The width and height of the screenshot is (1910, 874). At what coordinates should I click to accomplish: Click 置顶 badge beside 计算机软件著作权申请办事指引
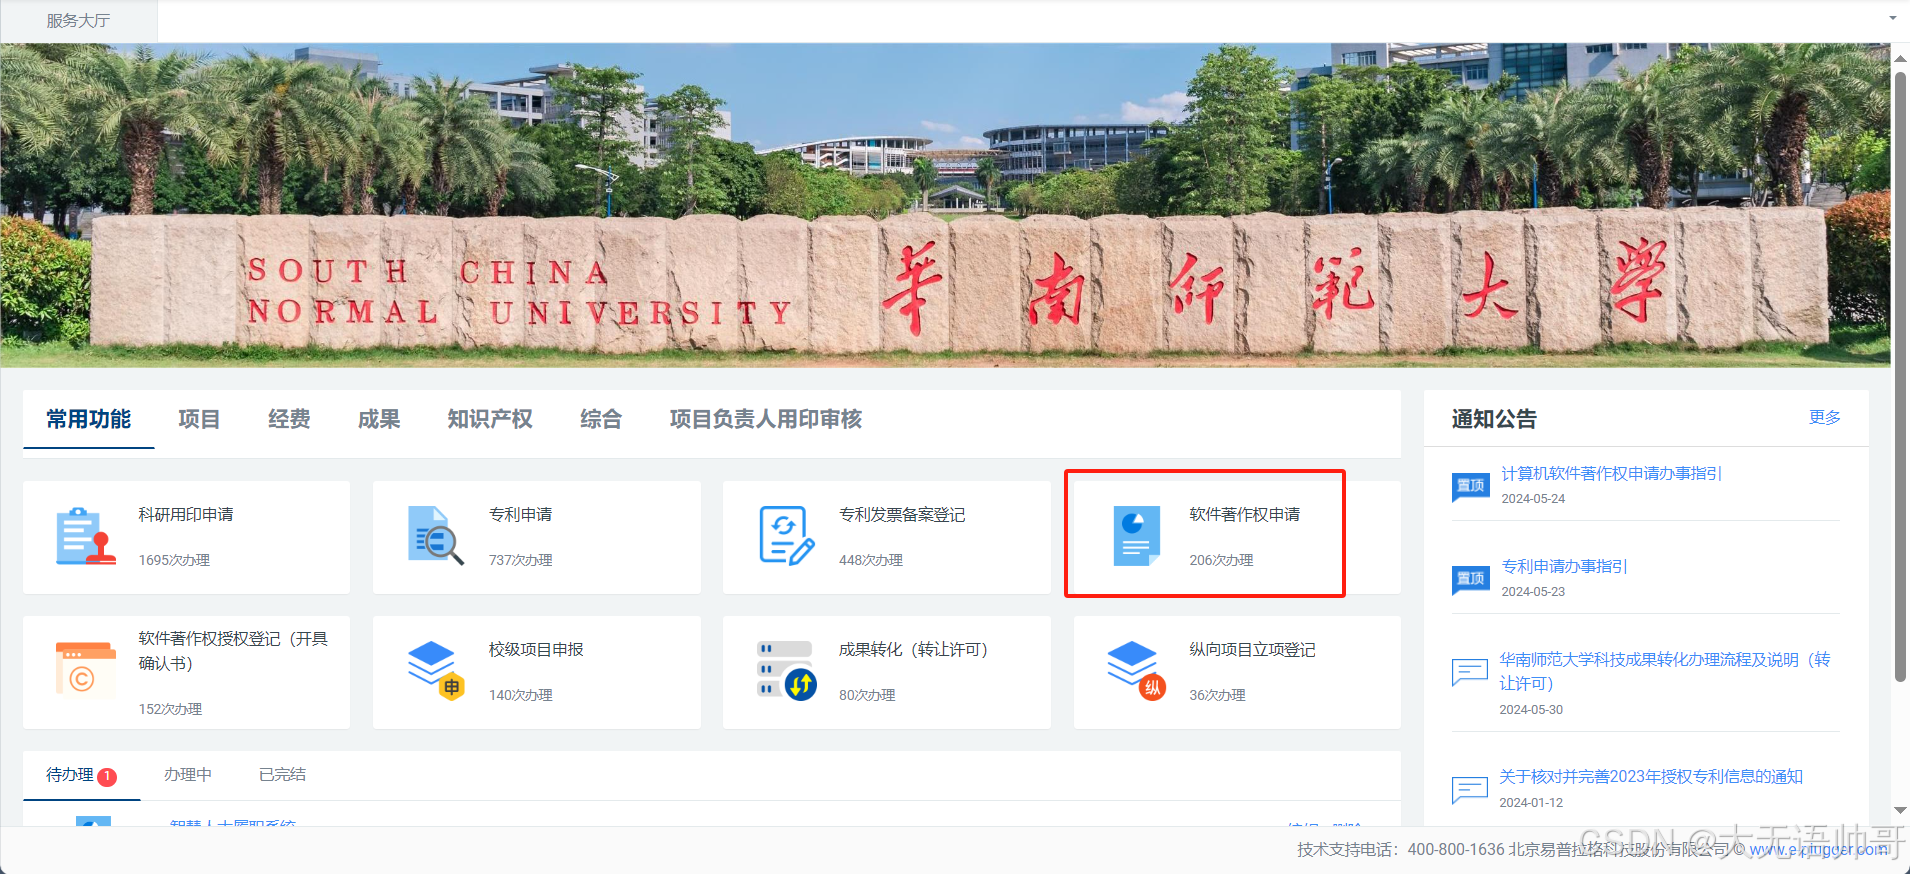[x=1471, y=486]
